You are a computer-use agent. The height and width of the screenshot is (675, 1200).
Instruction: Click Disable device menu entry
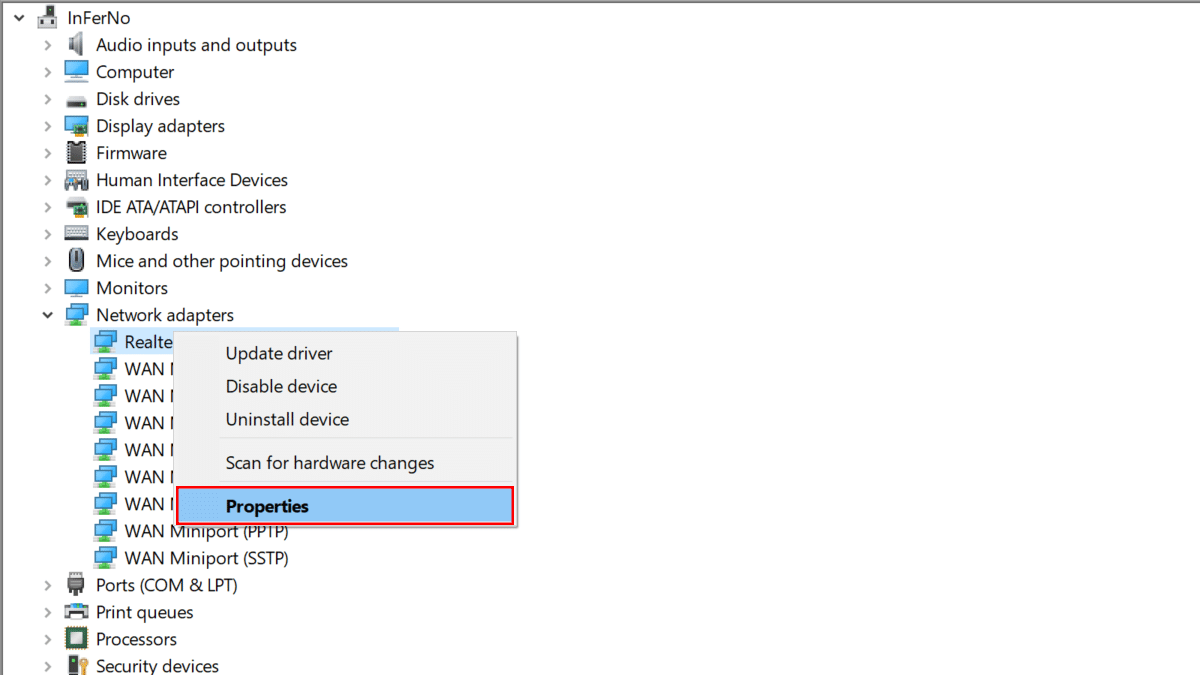tap(281, 386)
